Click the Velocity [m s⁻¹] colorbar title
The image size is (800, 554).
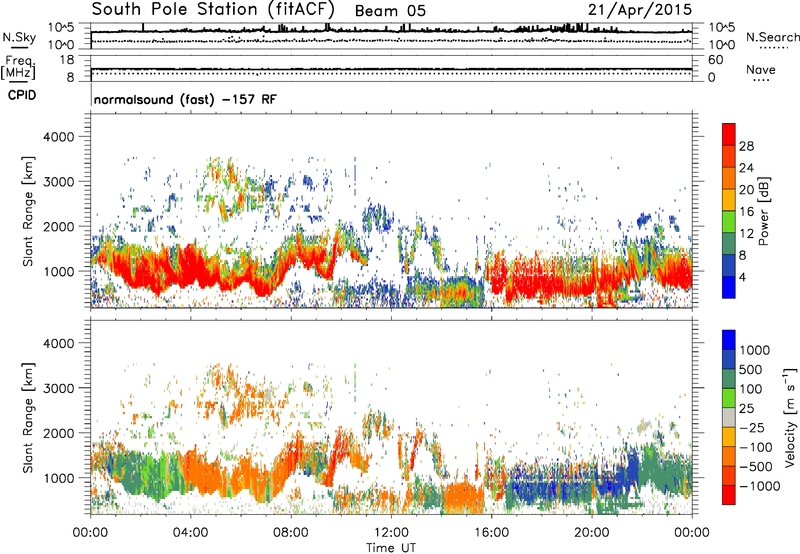click(x=790, y=417)
